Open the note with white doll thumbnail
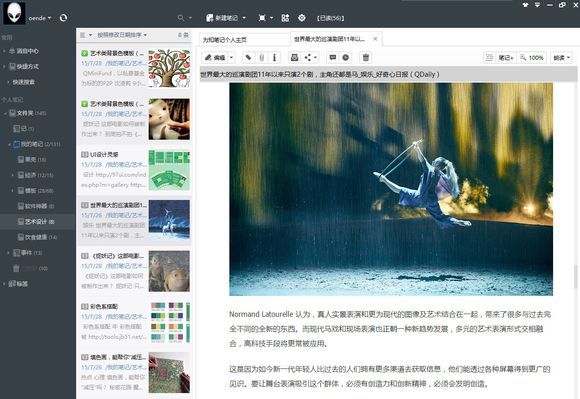The width and height of the screenshot is (580, 399). pyautogui.click(x=134, y=119)
